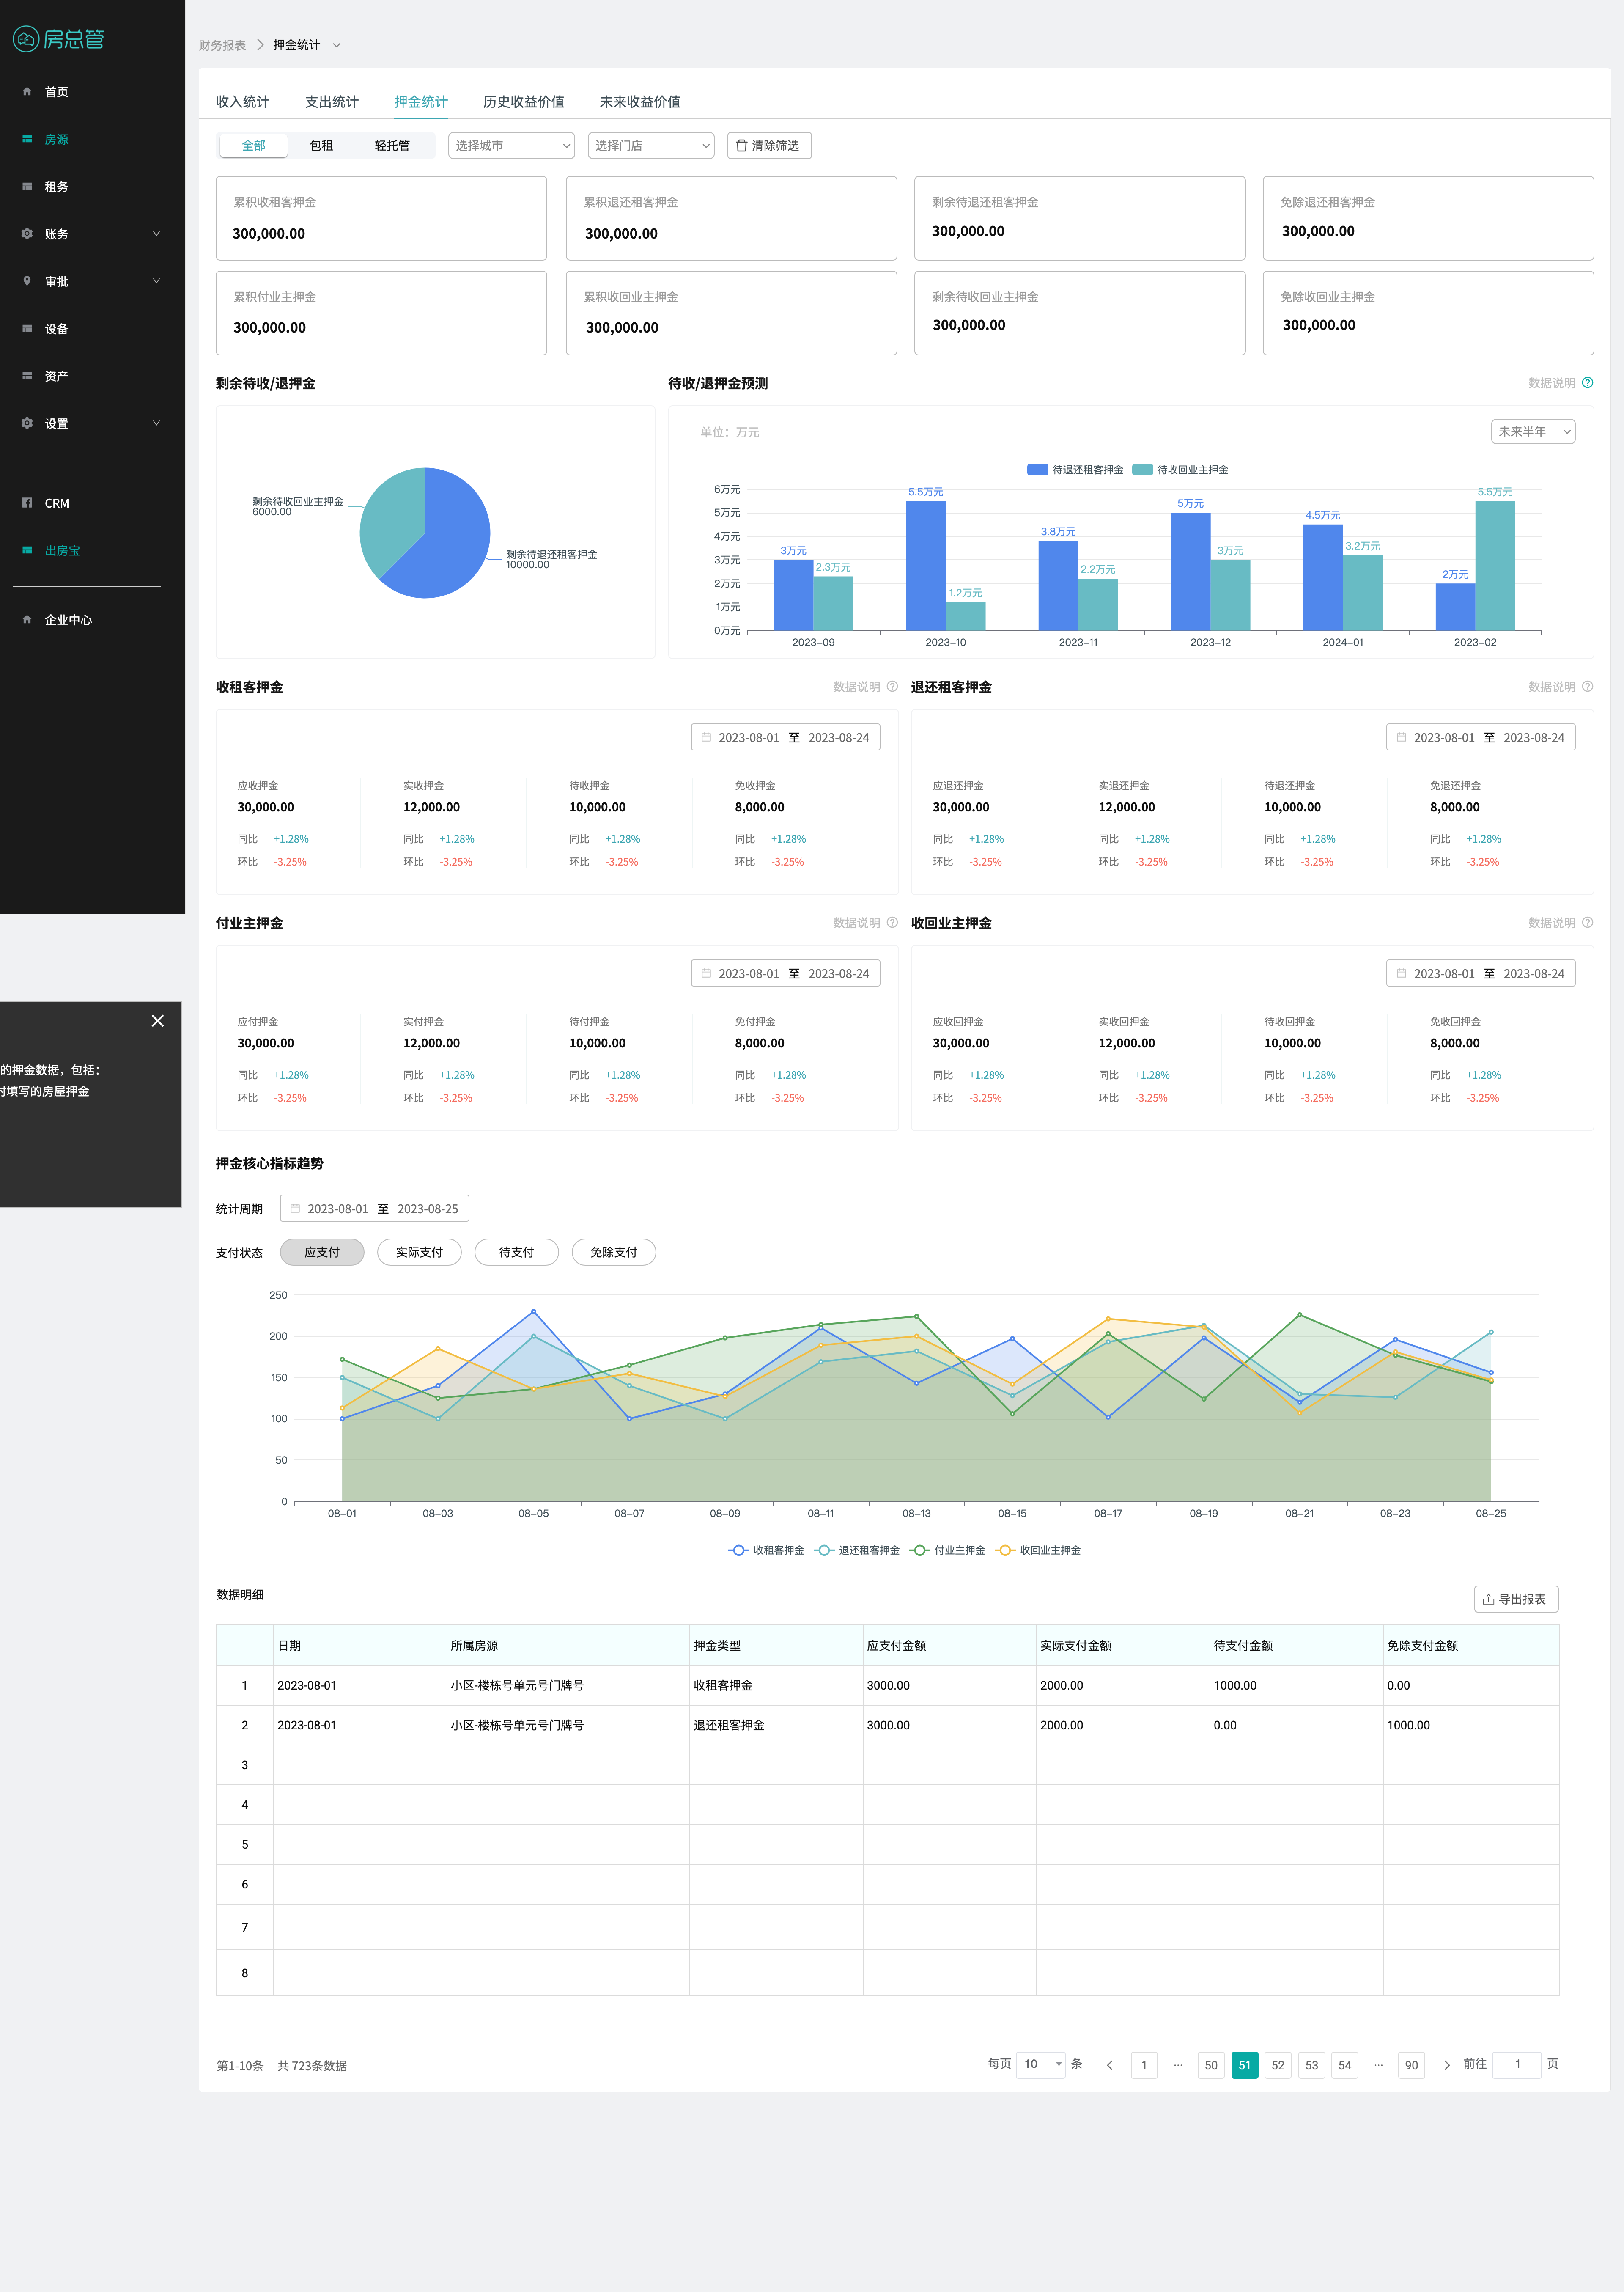This screenshot has height=2292, width=1624.
Task: Toggle 付业主押金 series in trend legend
Action: [947, 1551]
